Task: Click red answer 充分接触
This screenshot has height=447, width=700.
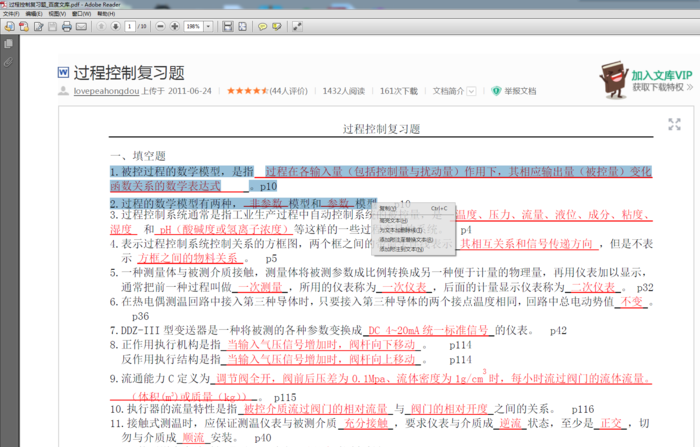Action: tap(366, 423)
